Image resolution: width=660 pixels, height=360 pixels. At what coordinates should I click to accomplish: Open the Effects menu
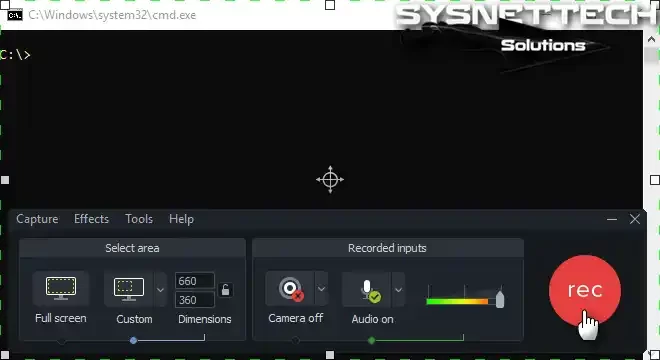pos(91,219)
